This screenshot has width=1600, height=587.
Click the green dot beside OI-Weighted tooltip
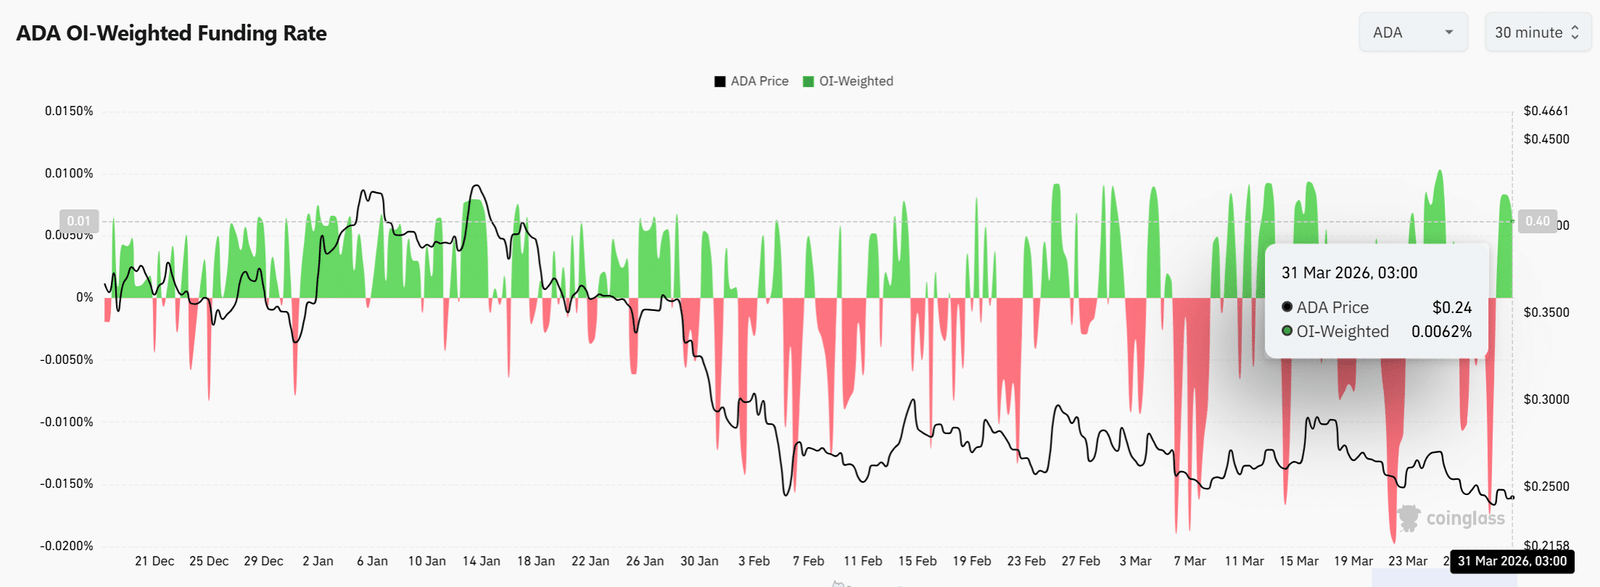(x=1287, y=331)
